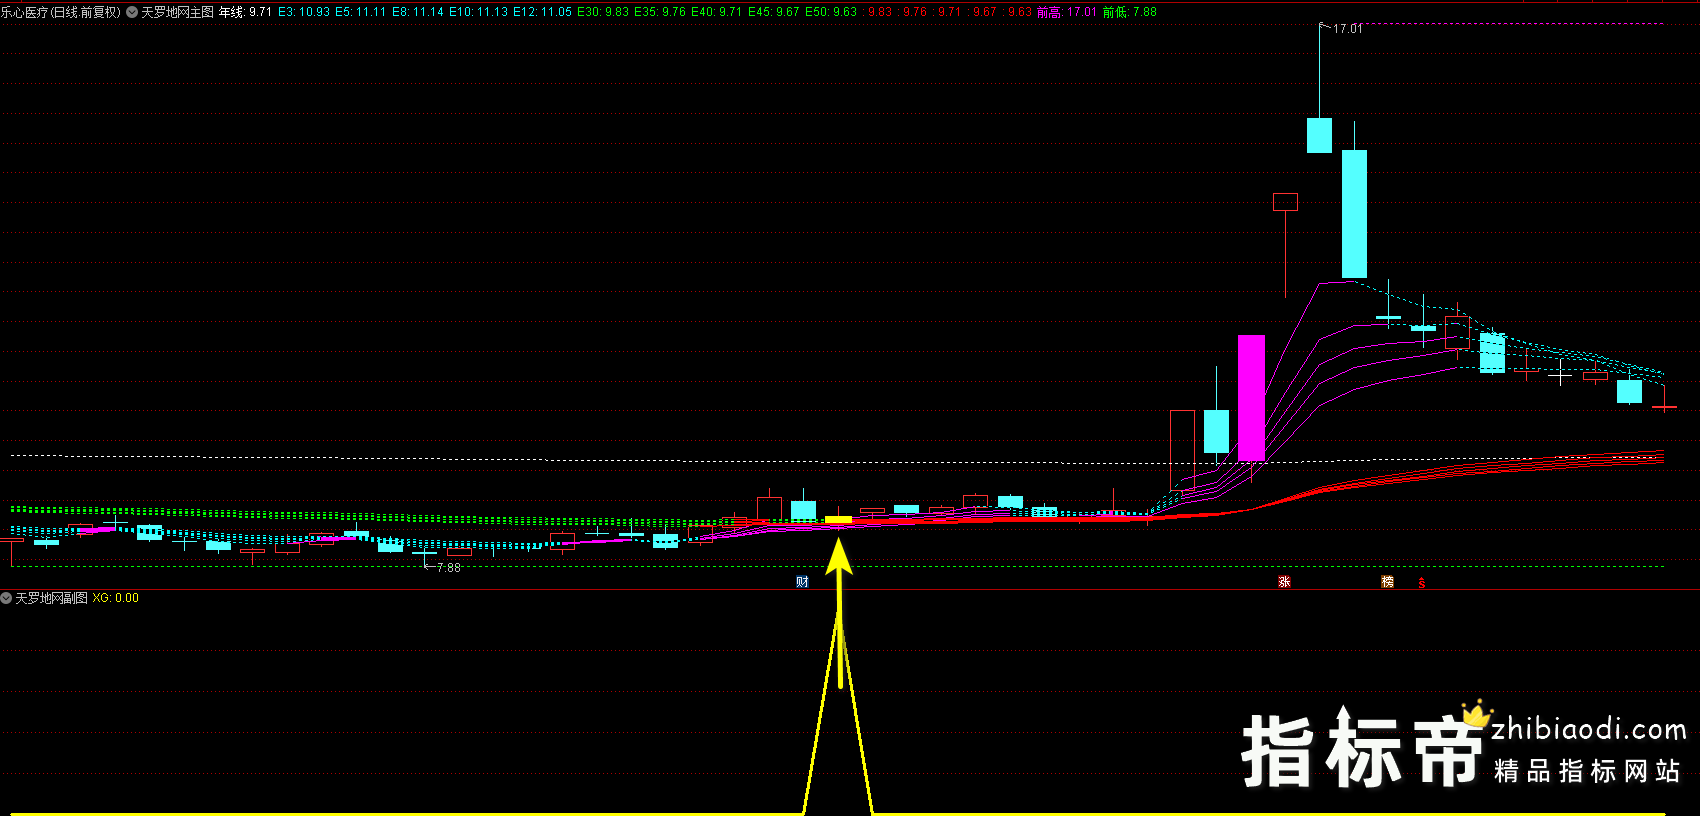Click the XG 0.00 value in sub-chart

(x=116, y=598)
